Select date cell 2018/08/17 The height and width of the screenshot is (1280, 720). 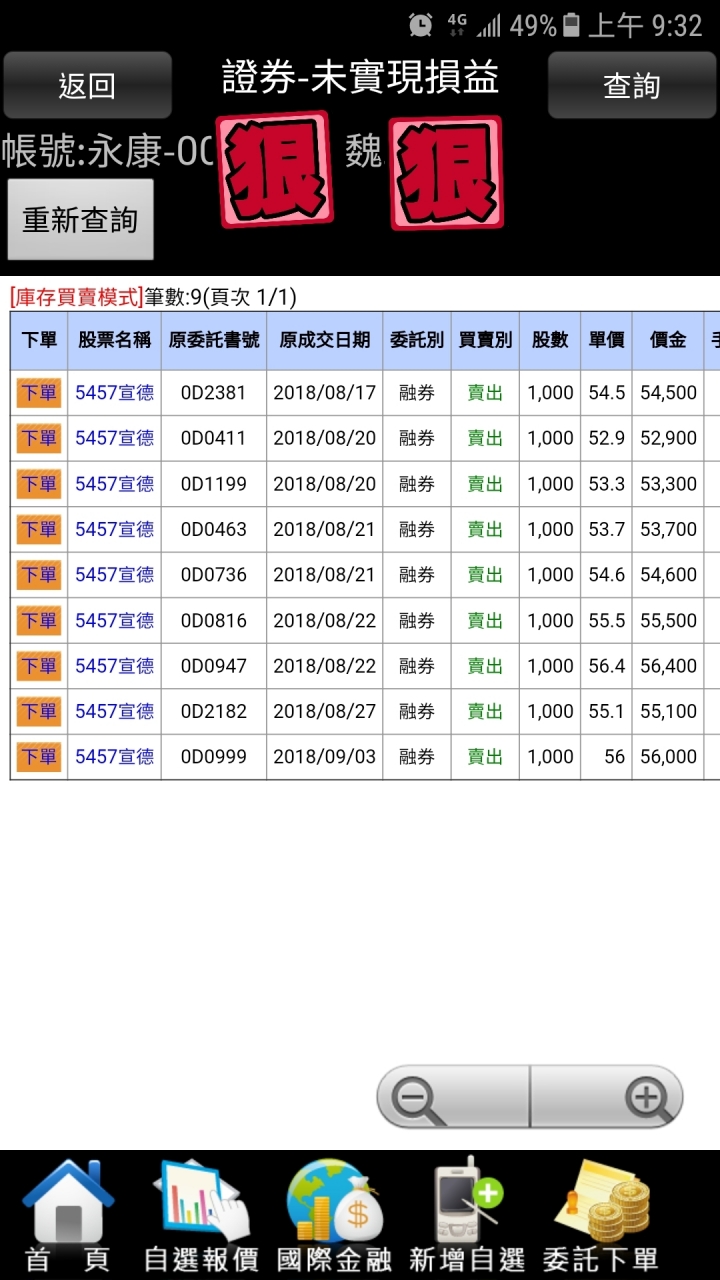coord(325,393)
